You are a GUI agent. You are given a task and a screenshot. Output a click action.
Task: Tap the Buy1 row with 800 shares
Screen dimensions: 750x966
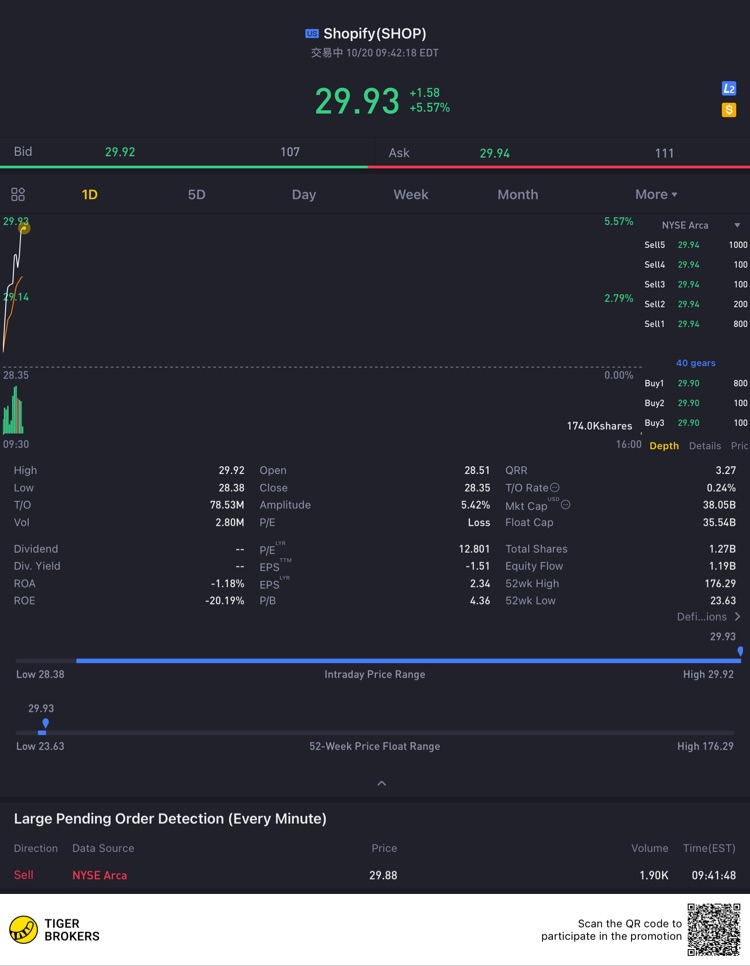coord(696,383)
